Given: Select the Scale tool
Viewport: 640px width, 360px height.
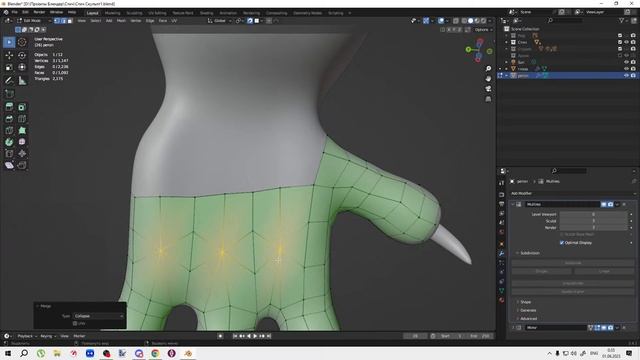Looking at the screenshot, I should click(x=9, y=67).
